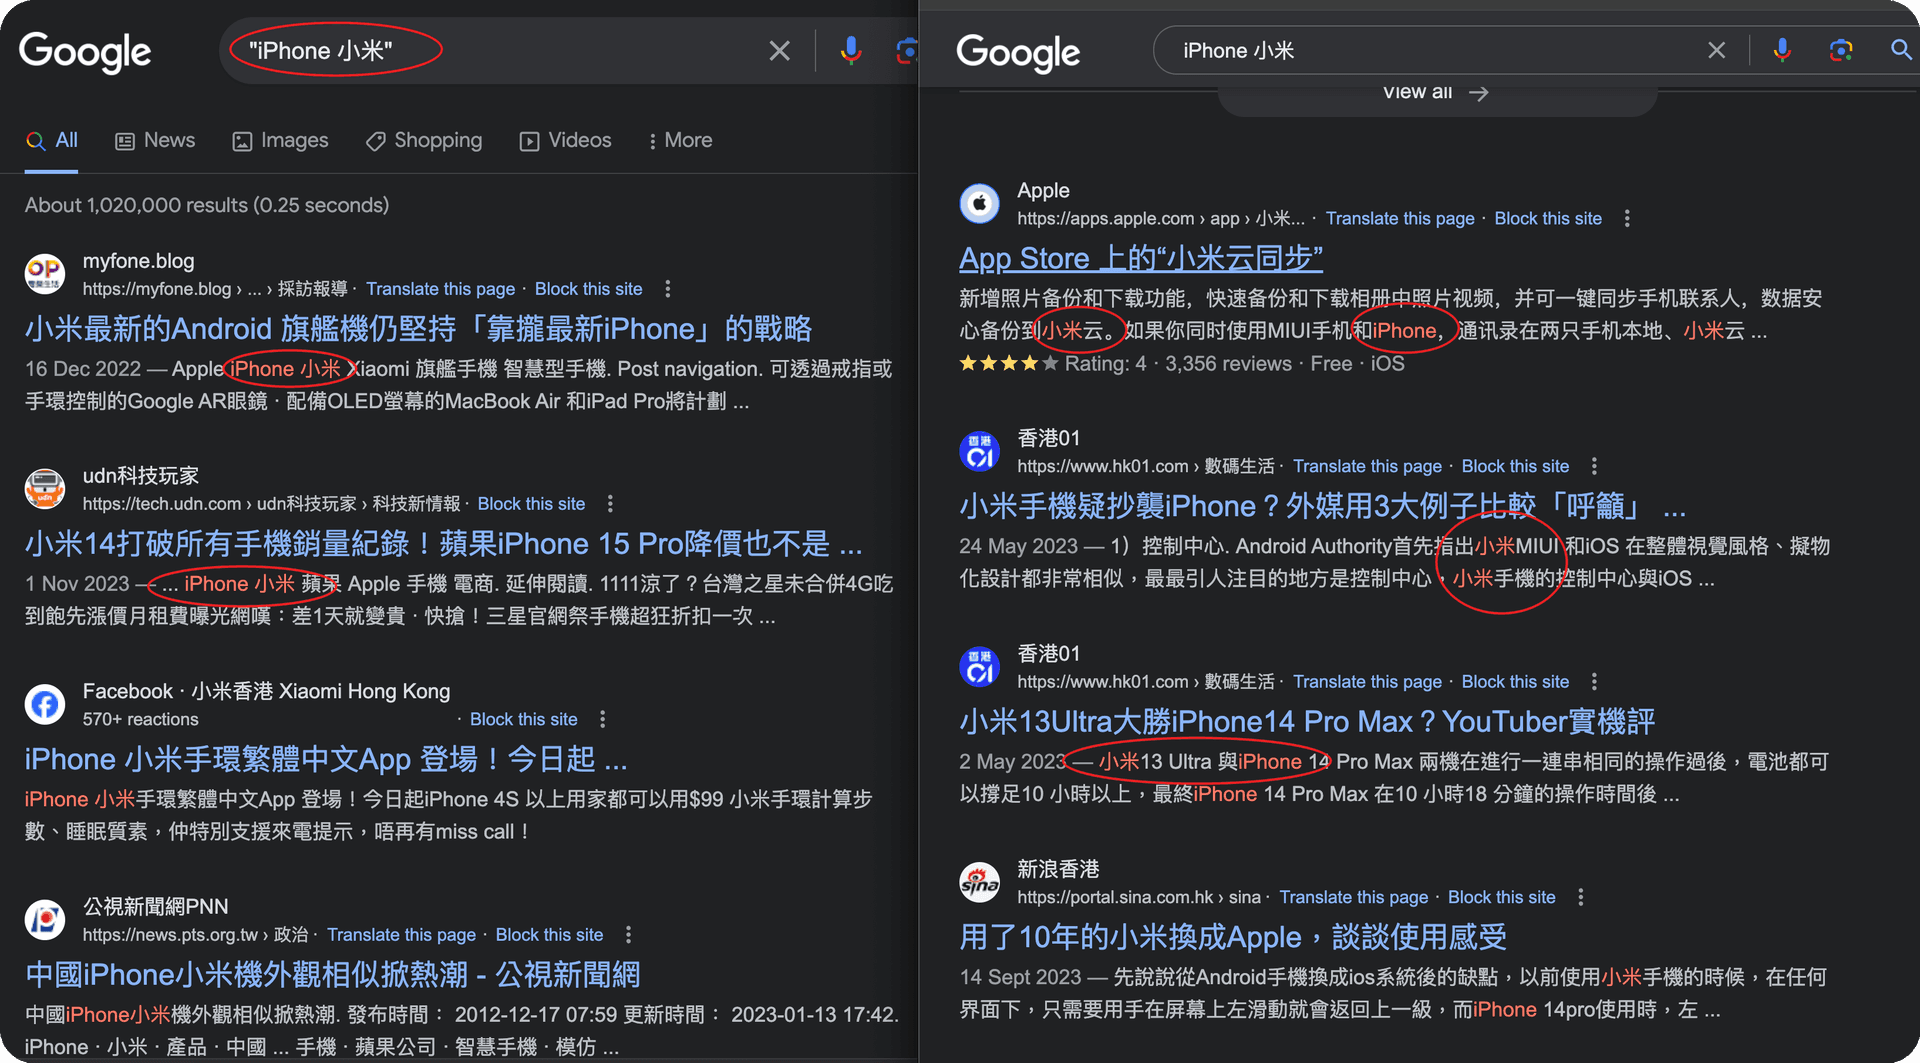
Task: Open the three-dot menu of the udn result
Action: pyautogui.click(x=610, y=504)
